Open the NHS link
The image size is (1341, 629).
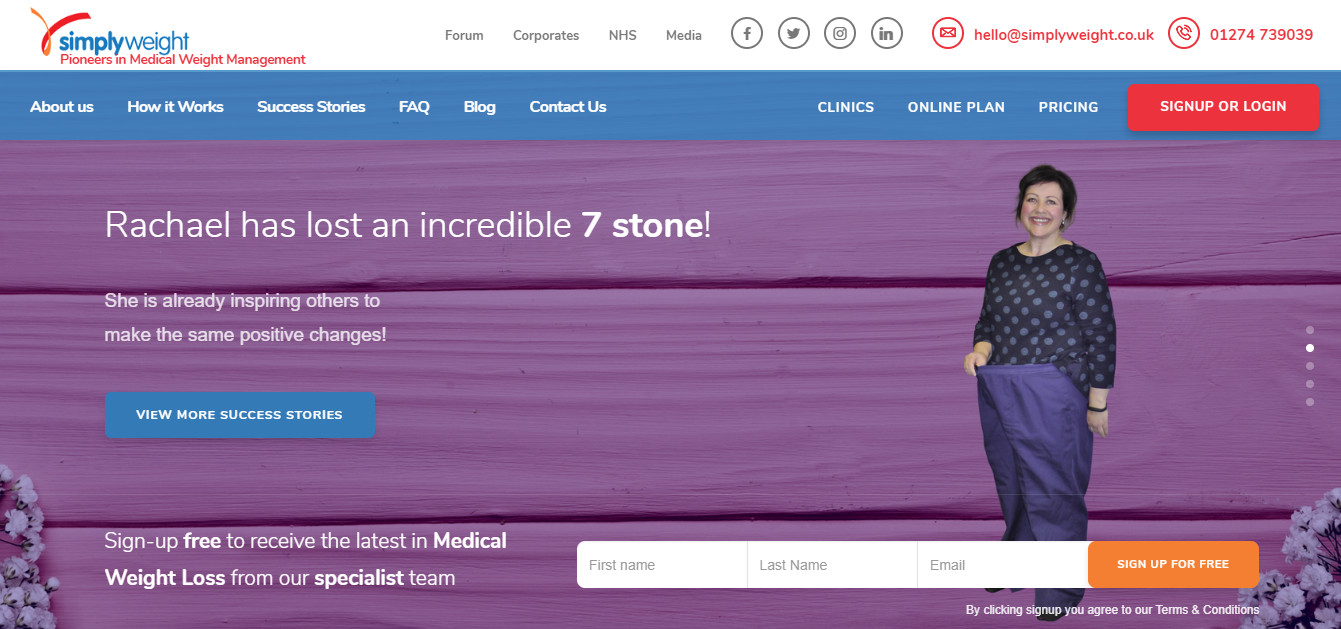click(x=622, y=35)
